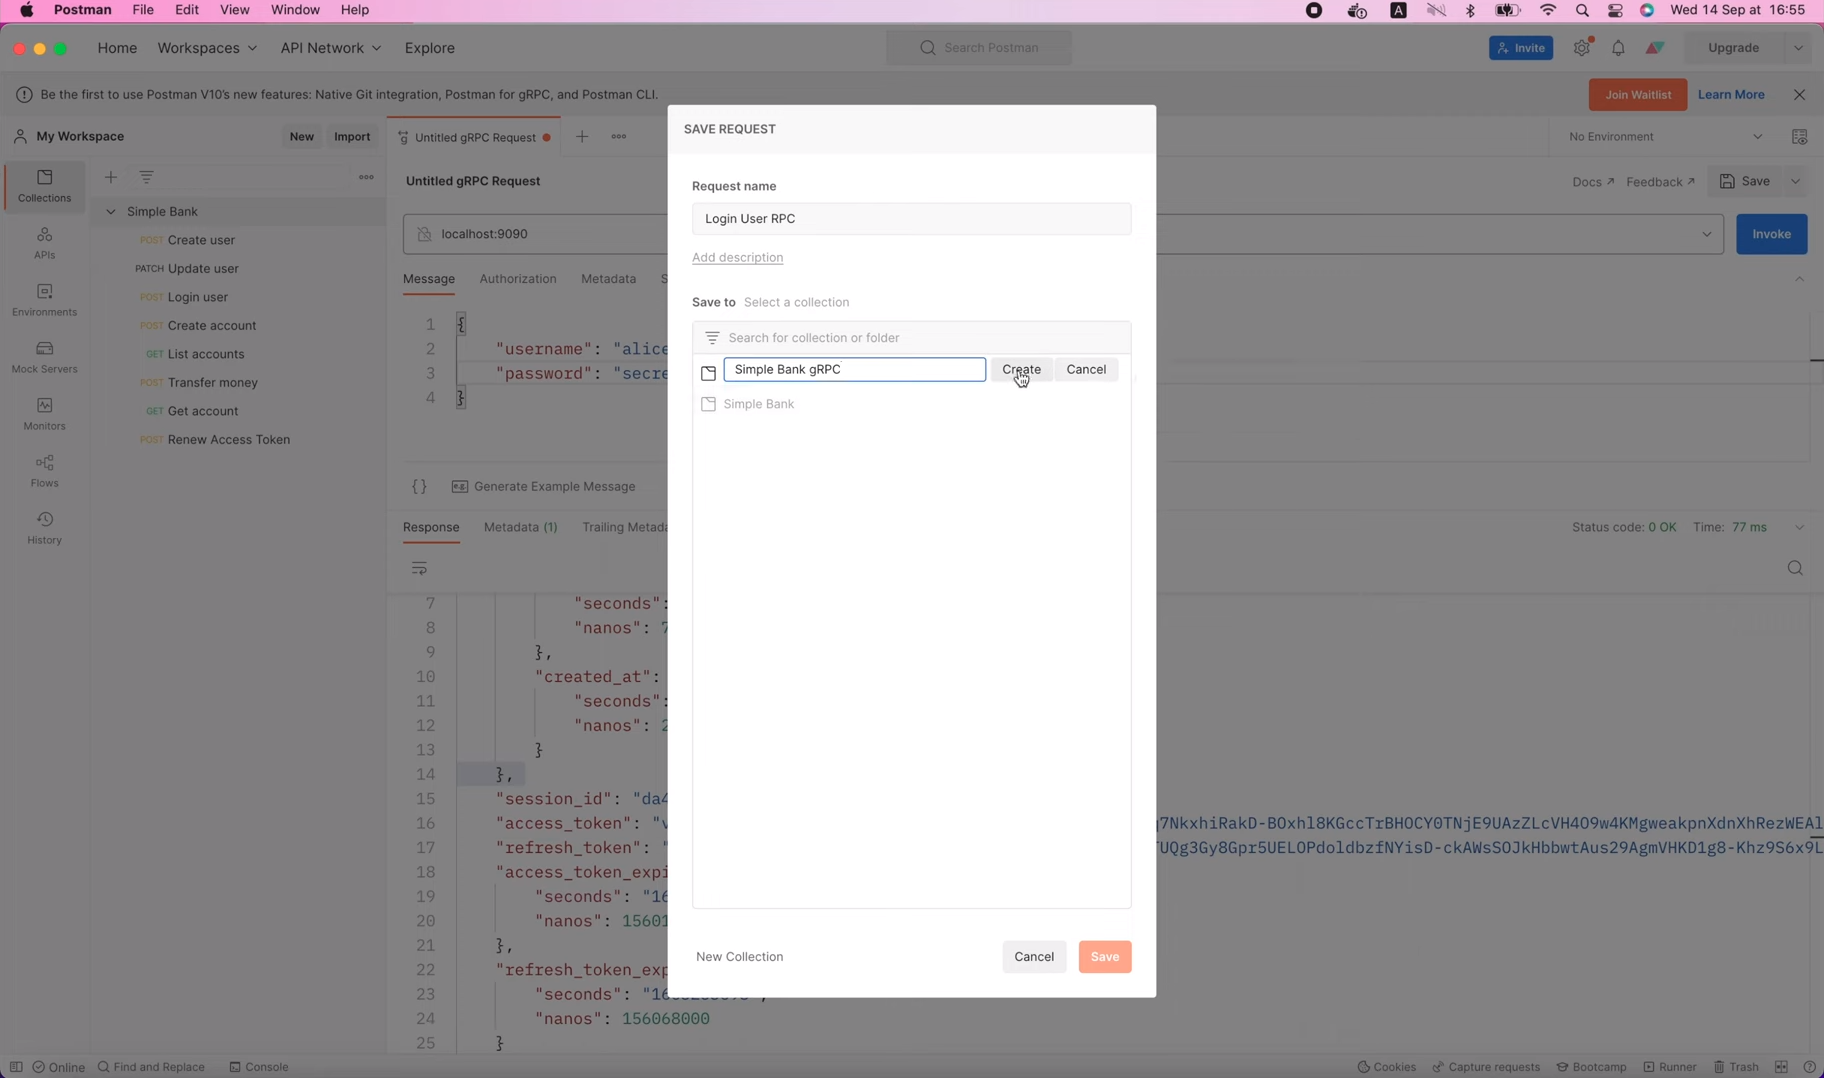Click the wrap lines icon in response
Viewport: 1824px width, 1078px height.
(419, 569)
